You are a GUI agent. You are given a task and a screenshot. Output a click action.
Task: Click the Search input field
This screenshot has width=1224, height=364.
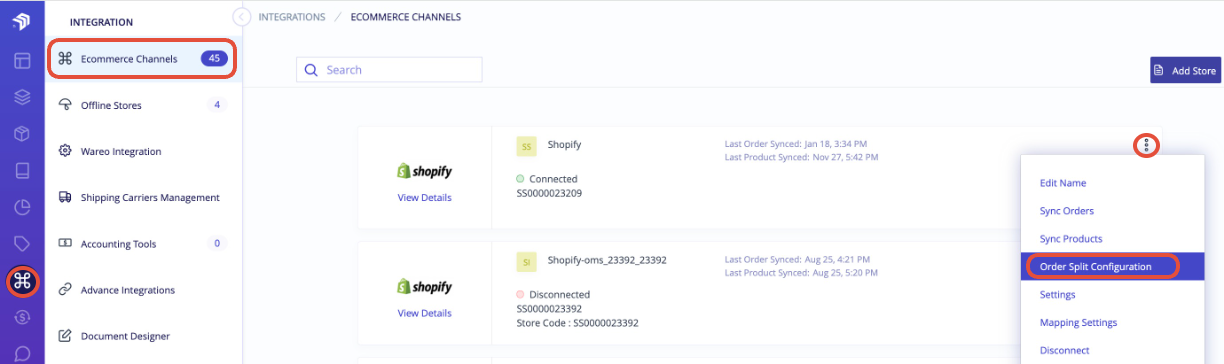pyautogui.click(x=389, y=70)
